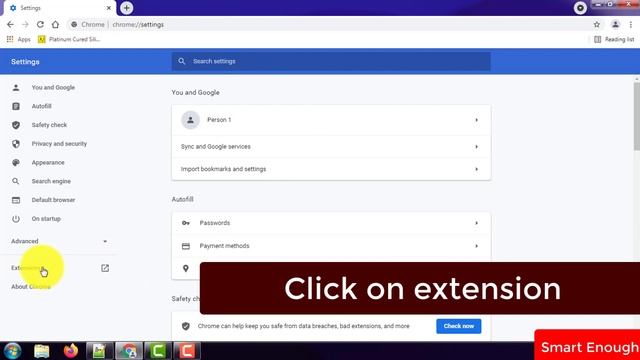Screen dimensions: 640x360
Task: Open the Apps shortcut in bookmarks bar
Action: [18, 39]
